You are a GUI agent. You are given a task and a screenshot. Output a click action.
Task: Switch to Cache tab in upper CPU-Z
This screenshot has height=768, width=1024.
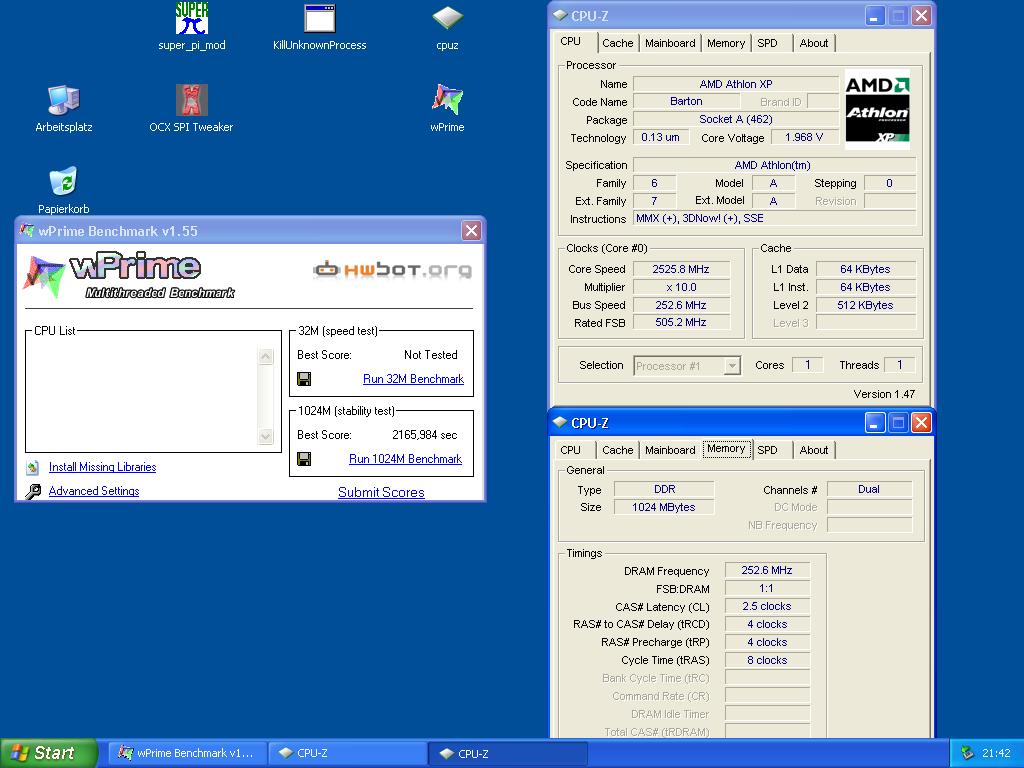(x=617, y=43)
